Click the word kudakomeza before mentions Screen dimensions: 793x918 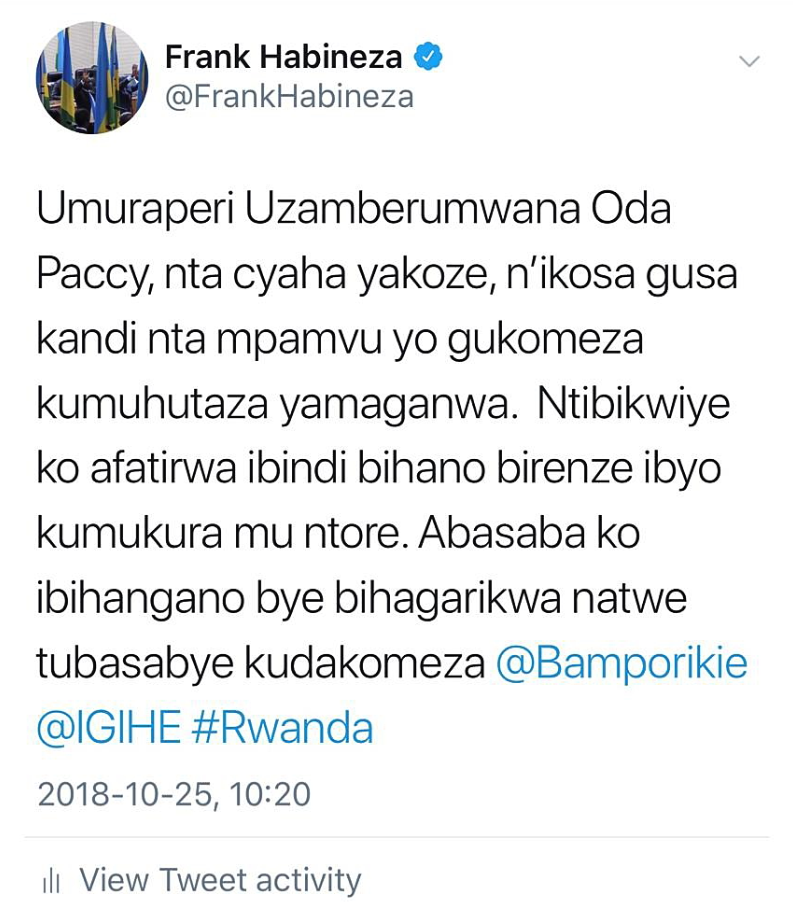(x=364, y=664)
